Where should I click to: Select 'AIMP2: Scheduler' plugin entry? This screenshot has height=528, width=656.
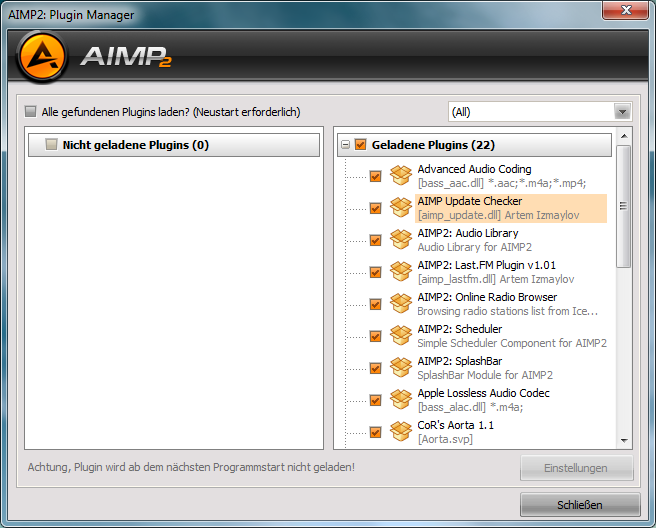(x=511, y=336)
